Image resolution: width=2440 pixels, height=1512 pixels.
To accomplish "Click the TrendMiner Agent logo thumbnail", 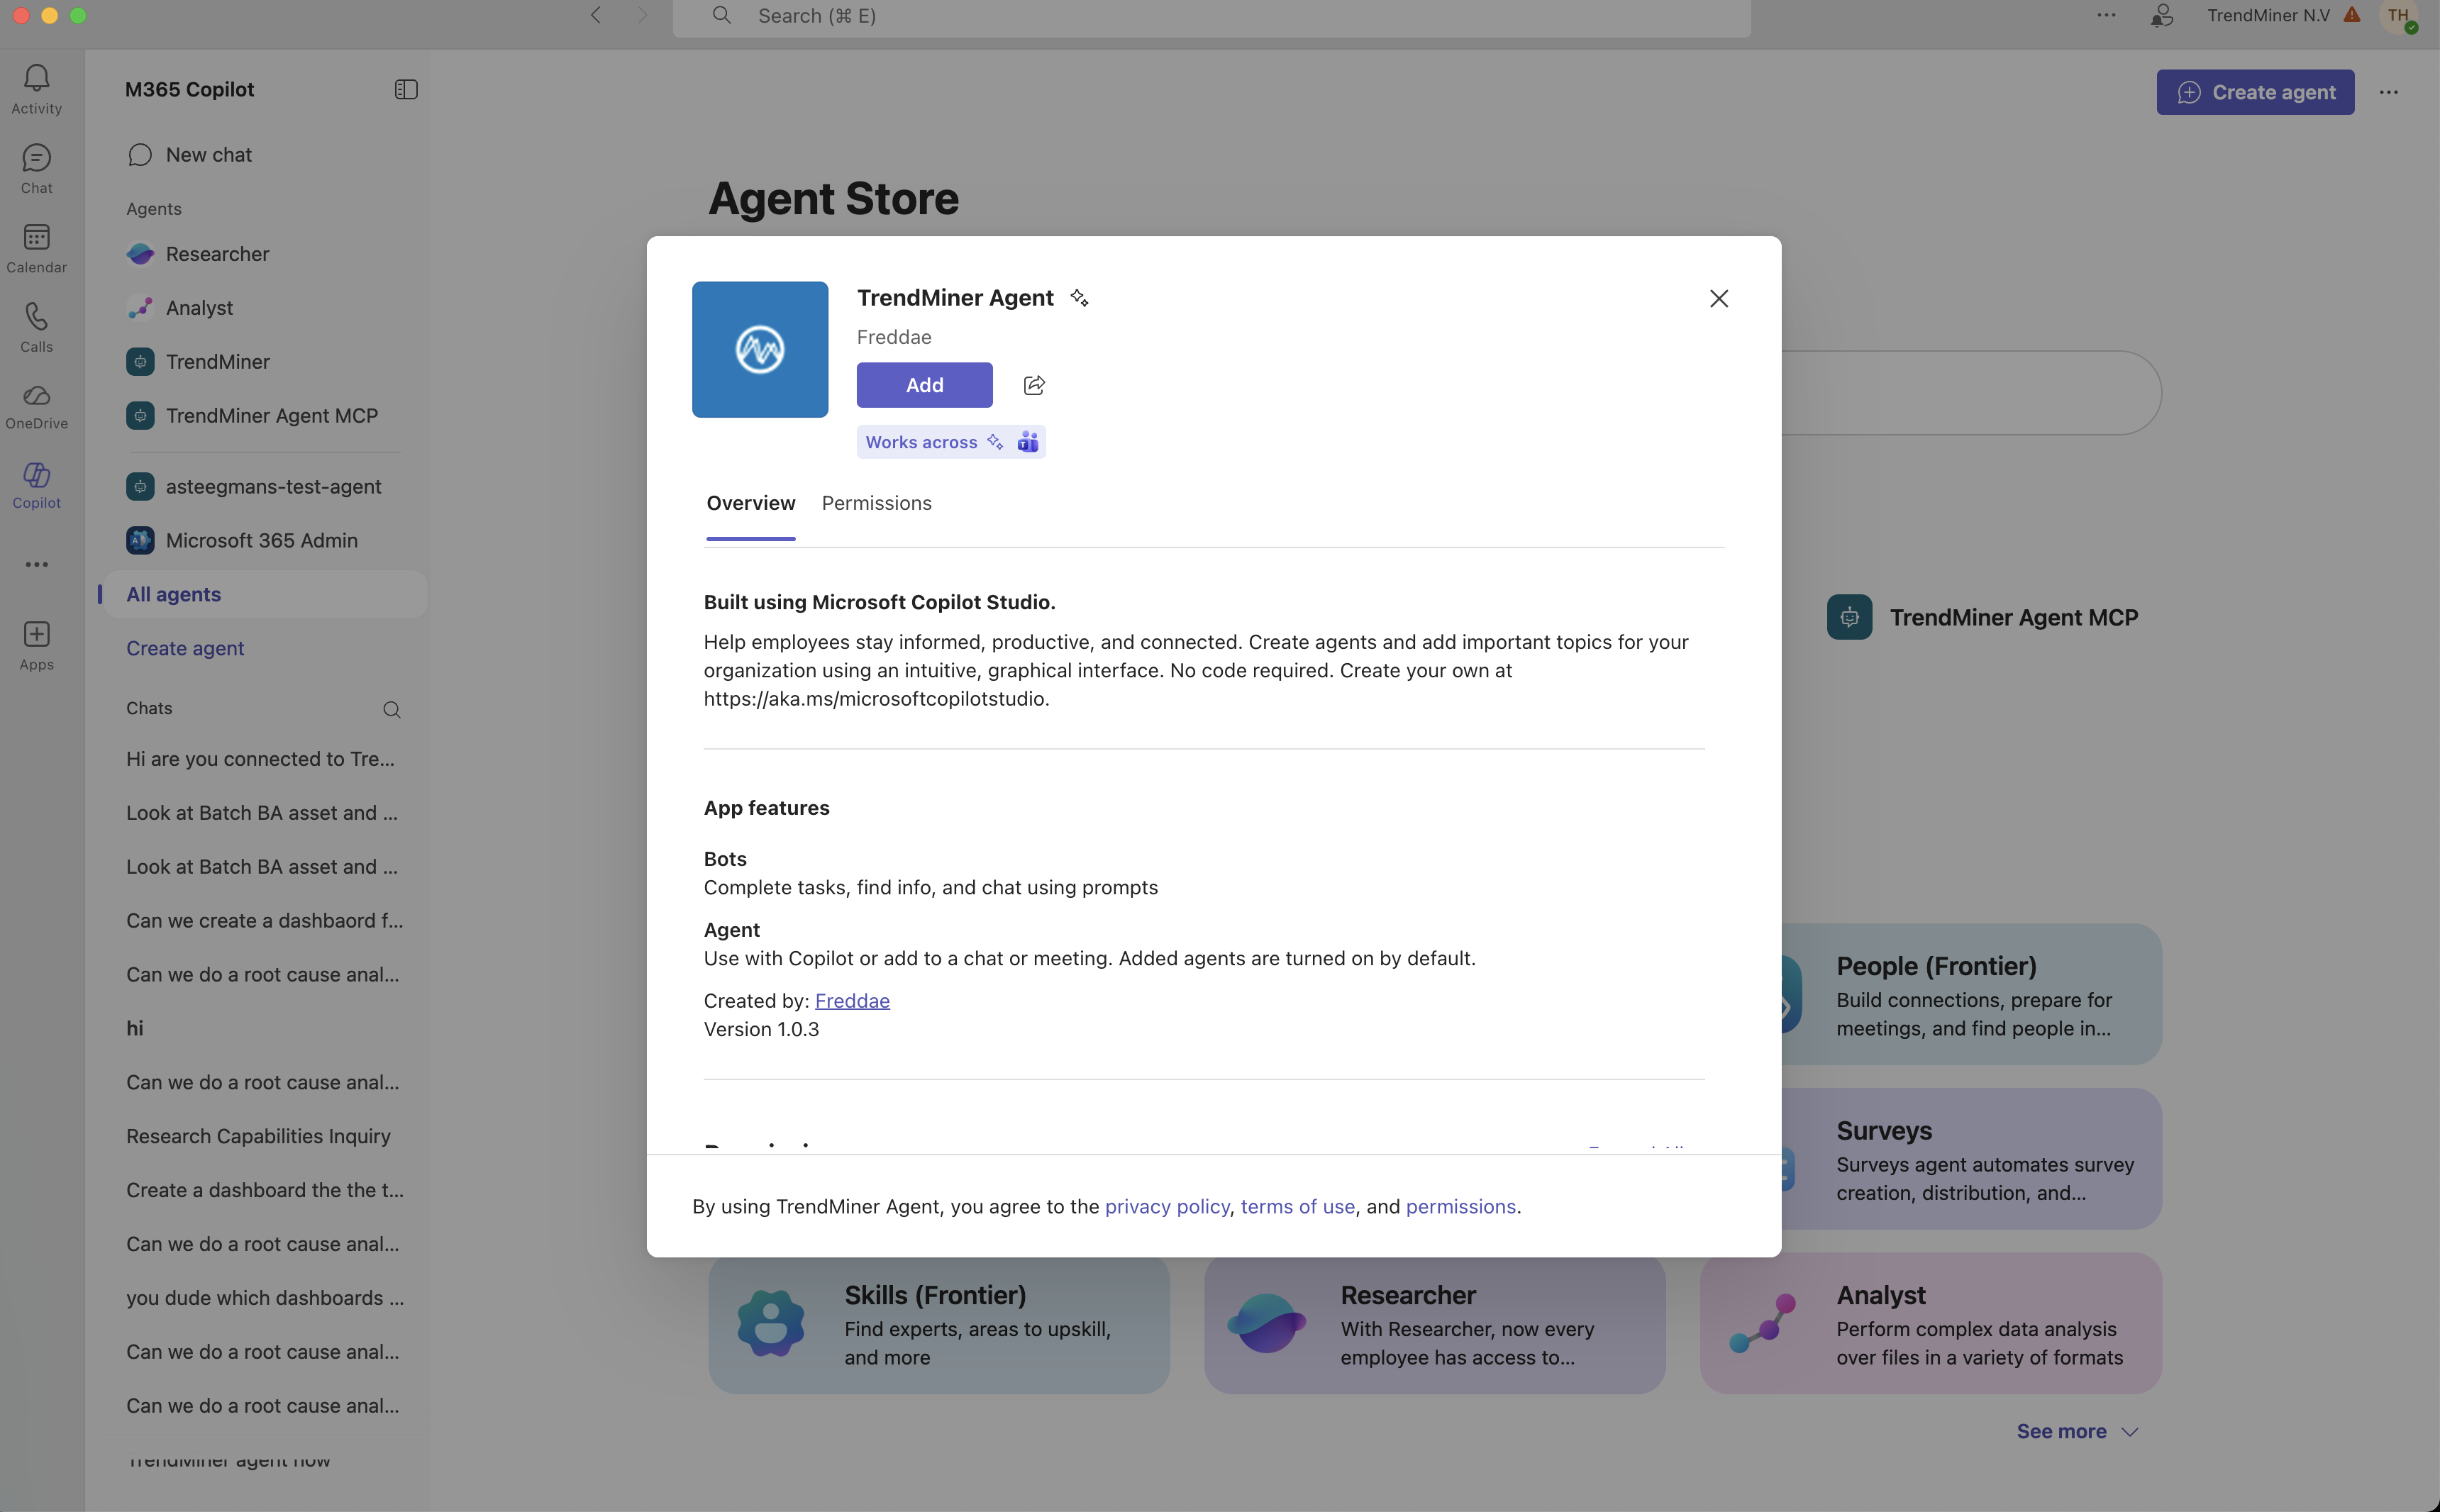I will 760,350.
